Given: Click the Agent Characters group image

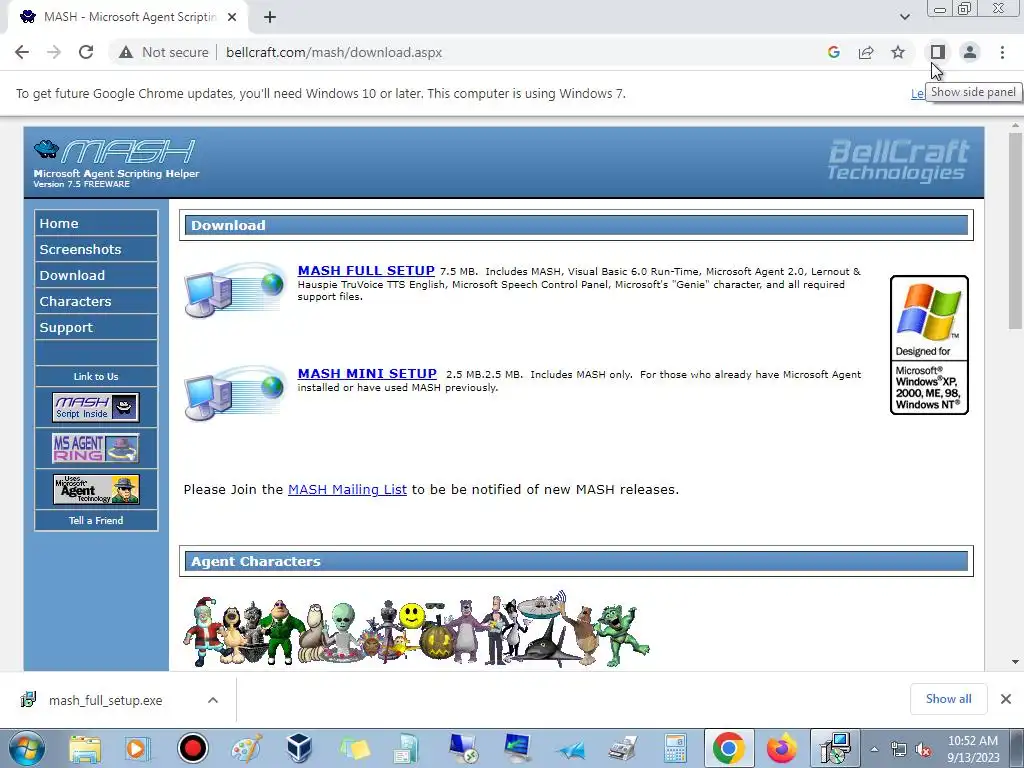Looking at the screenshot, I should 417,630.
